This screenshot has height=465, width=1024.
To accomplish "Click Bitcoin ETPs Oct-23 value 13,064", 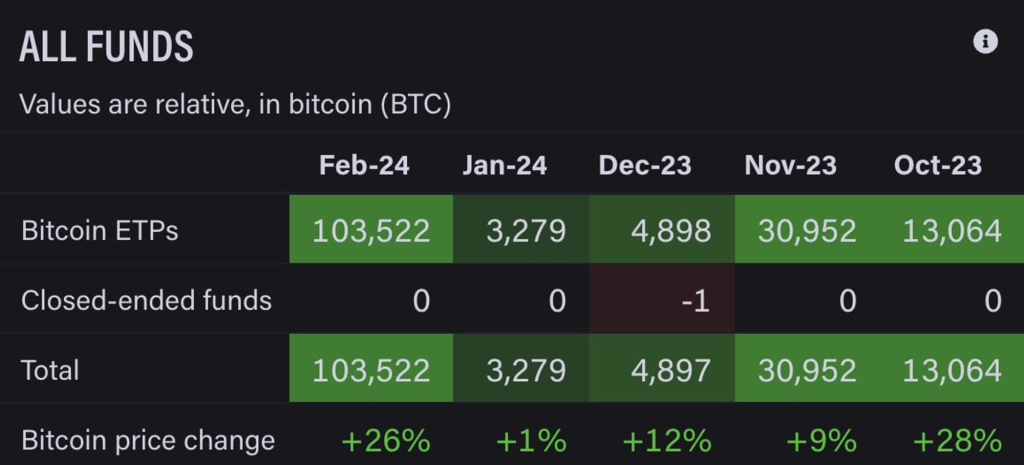I will click(x=951, y=231).
